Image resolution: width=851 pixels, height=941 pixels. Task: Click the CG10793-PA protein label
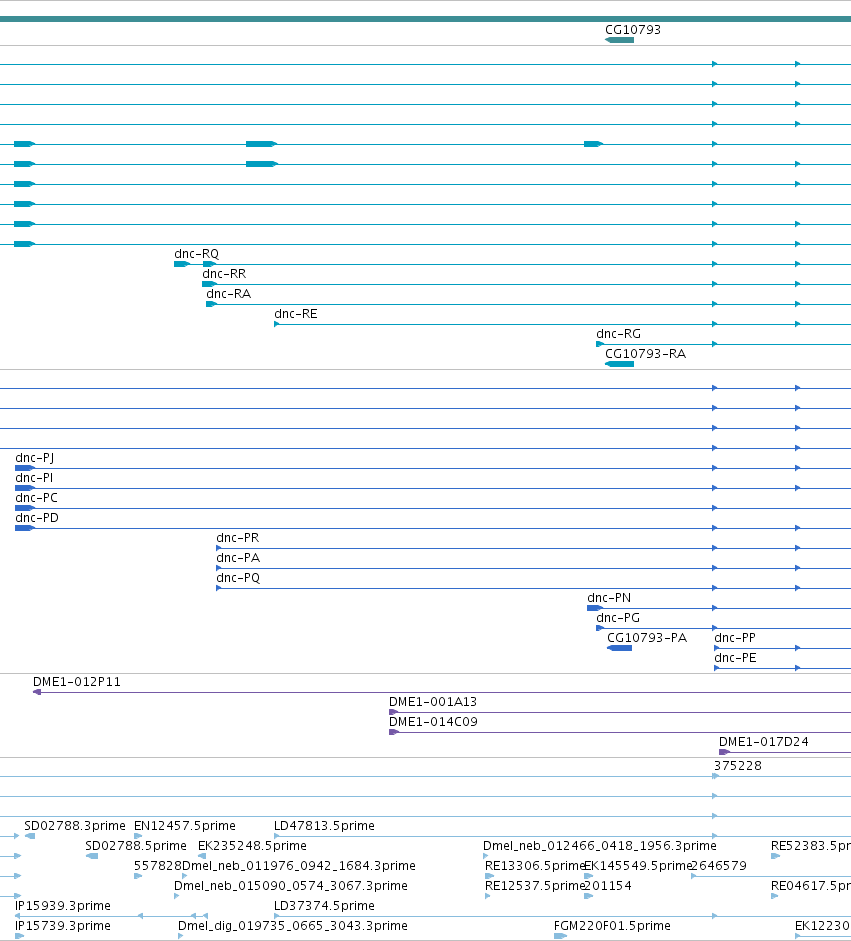coord(647,637)
